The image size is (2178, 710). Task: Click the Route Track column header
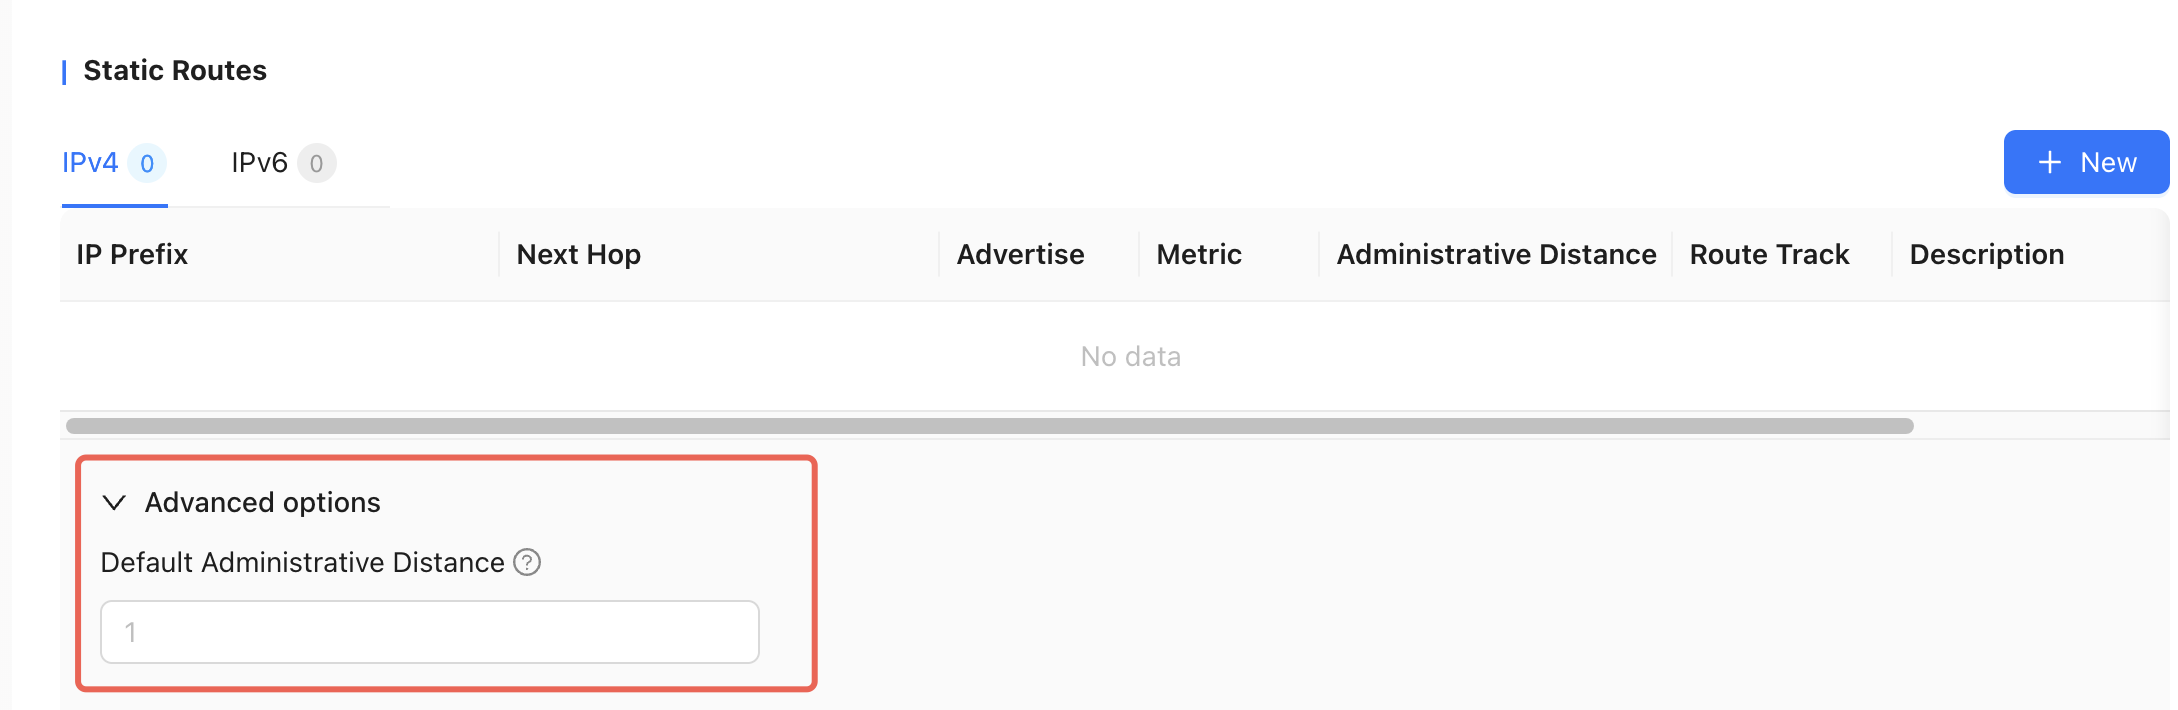[x=1769, y=254]
